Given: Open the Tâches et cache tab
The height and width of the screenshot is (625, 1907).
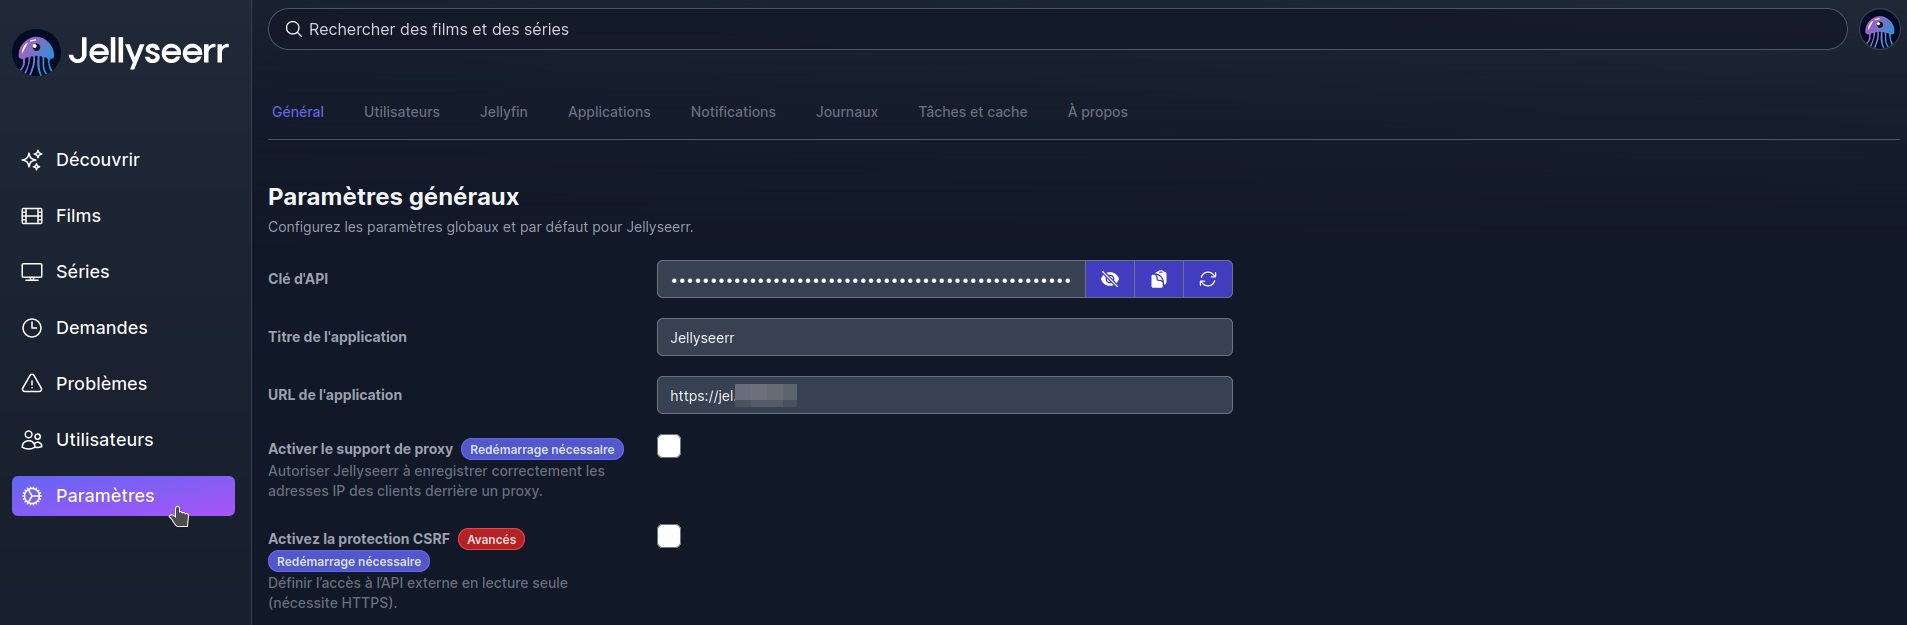Looking at the screenshot, I should [973, 112].
